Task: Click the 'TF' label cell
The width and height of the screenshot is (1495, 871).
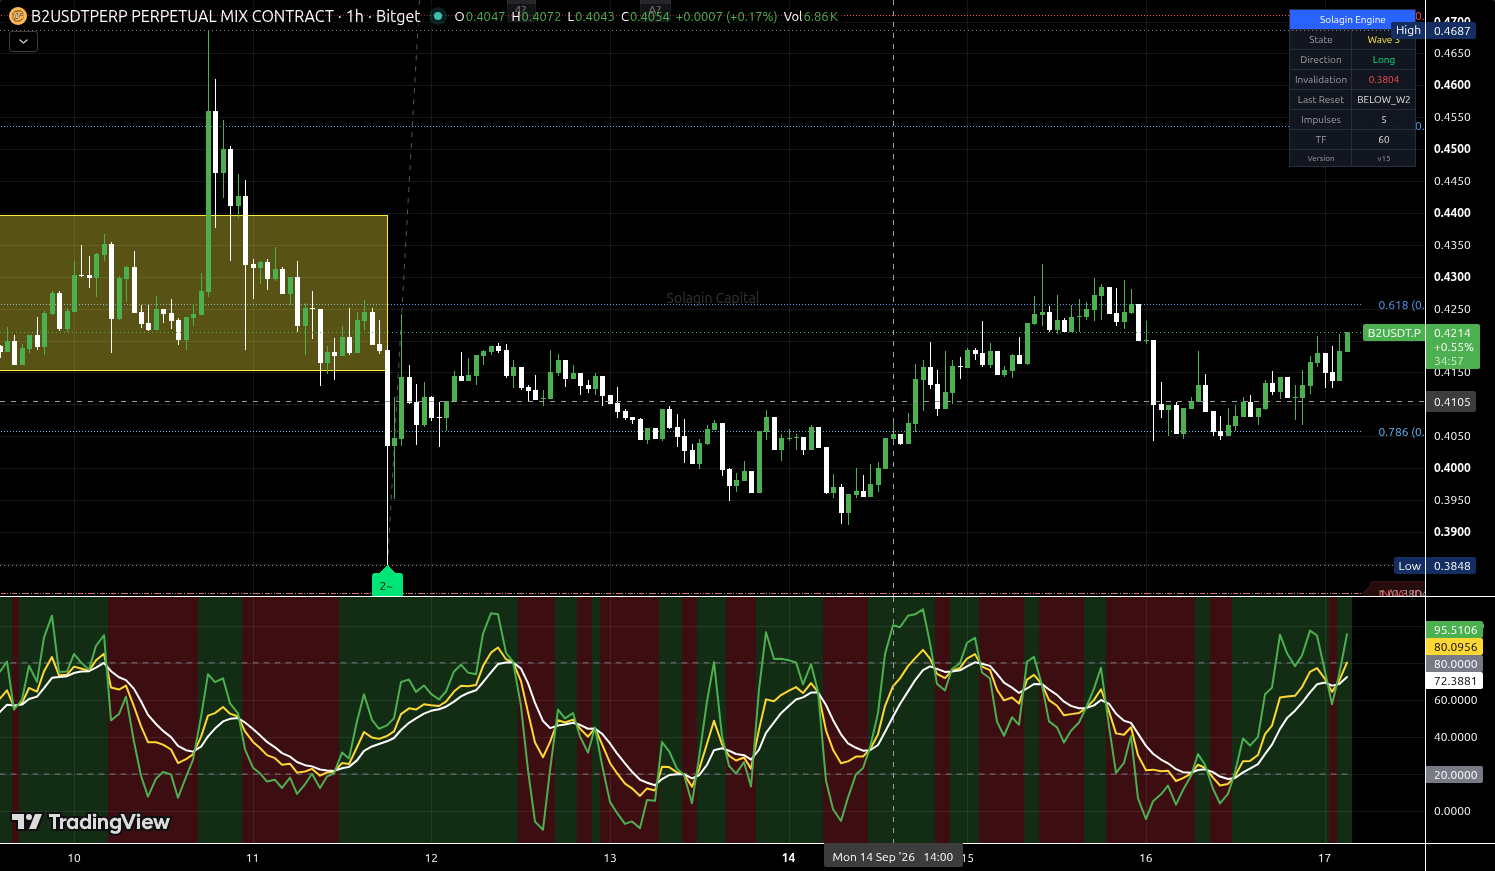Action: pos(1320,140)
